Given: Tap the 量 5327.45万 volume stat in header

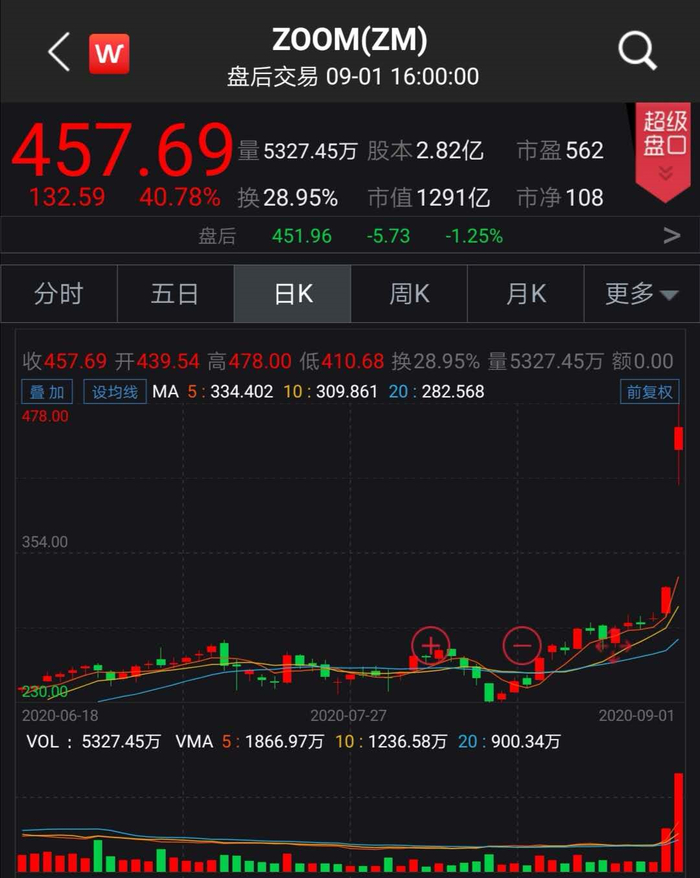Looking at the screenshot, I should [x=298, y=151].
